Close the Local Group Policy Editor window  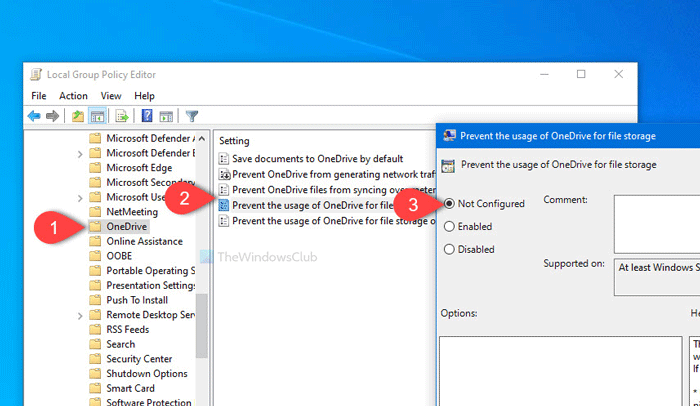pos(618,74)
